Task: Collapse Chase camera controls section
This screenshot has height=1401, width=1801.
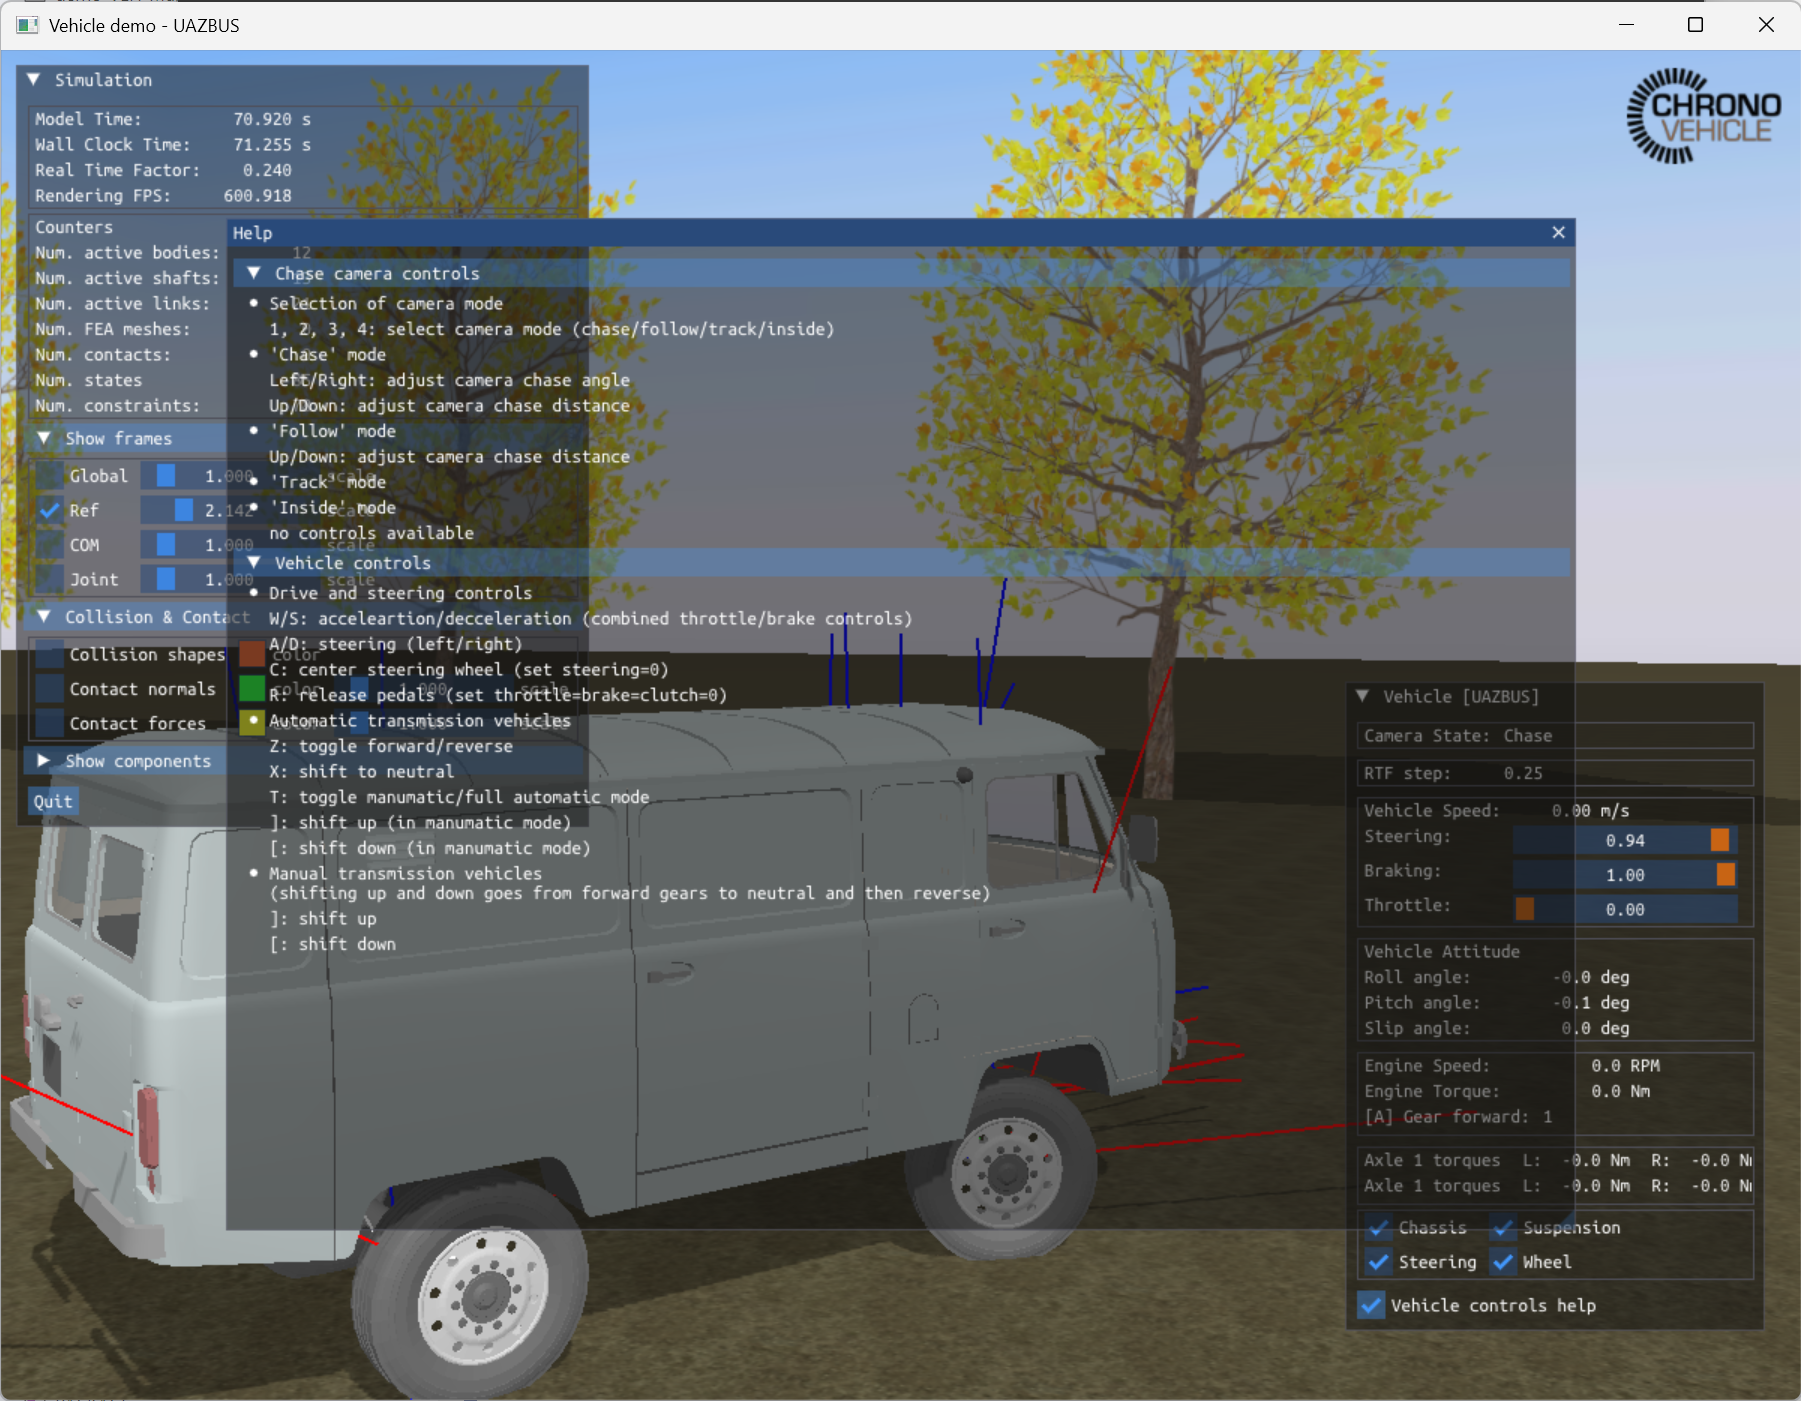Action: [x=254, y=273]
